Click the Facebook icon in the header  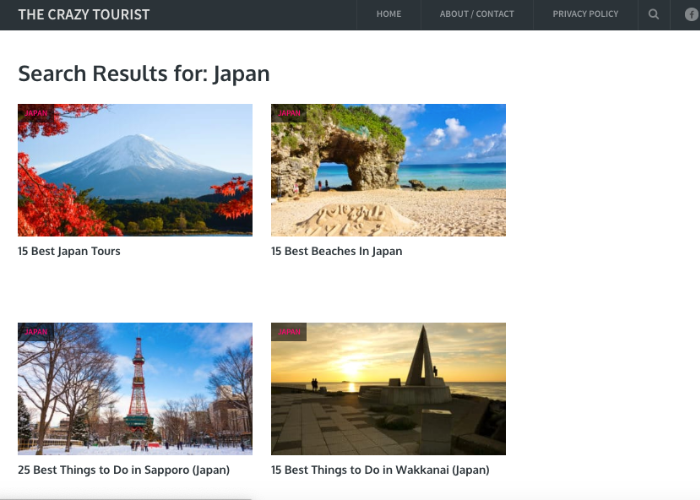coord(690,14)
